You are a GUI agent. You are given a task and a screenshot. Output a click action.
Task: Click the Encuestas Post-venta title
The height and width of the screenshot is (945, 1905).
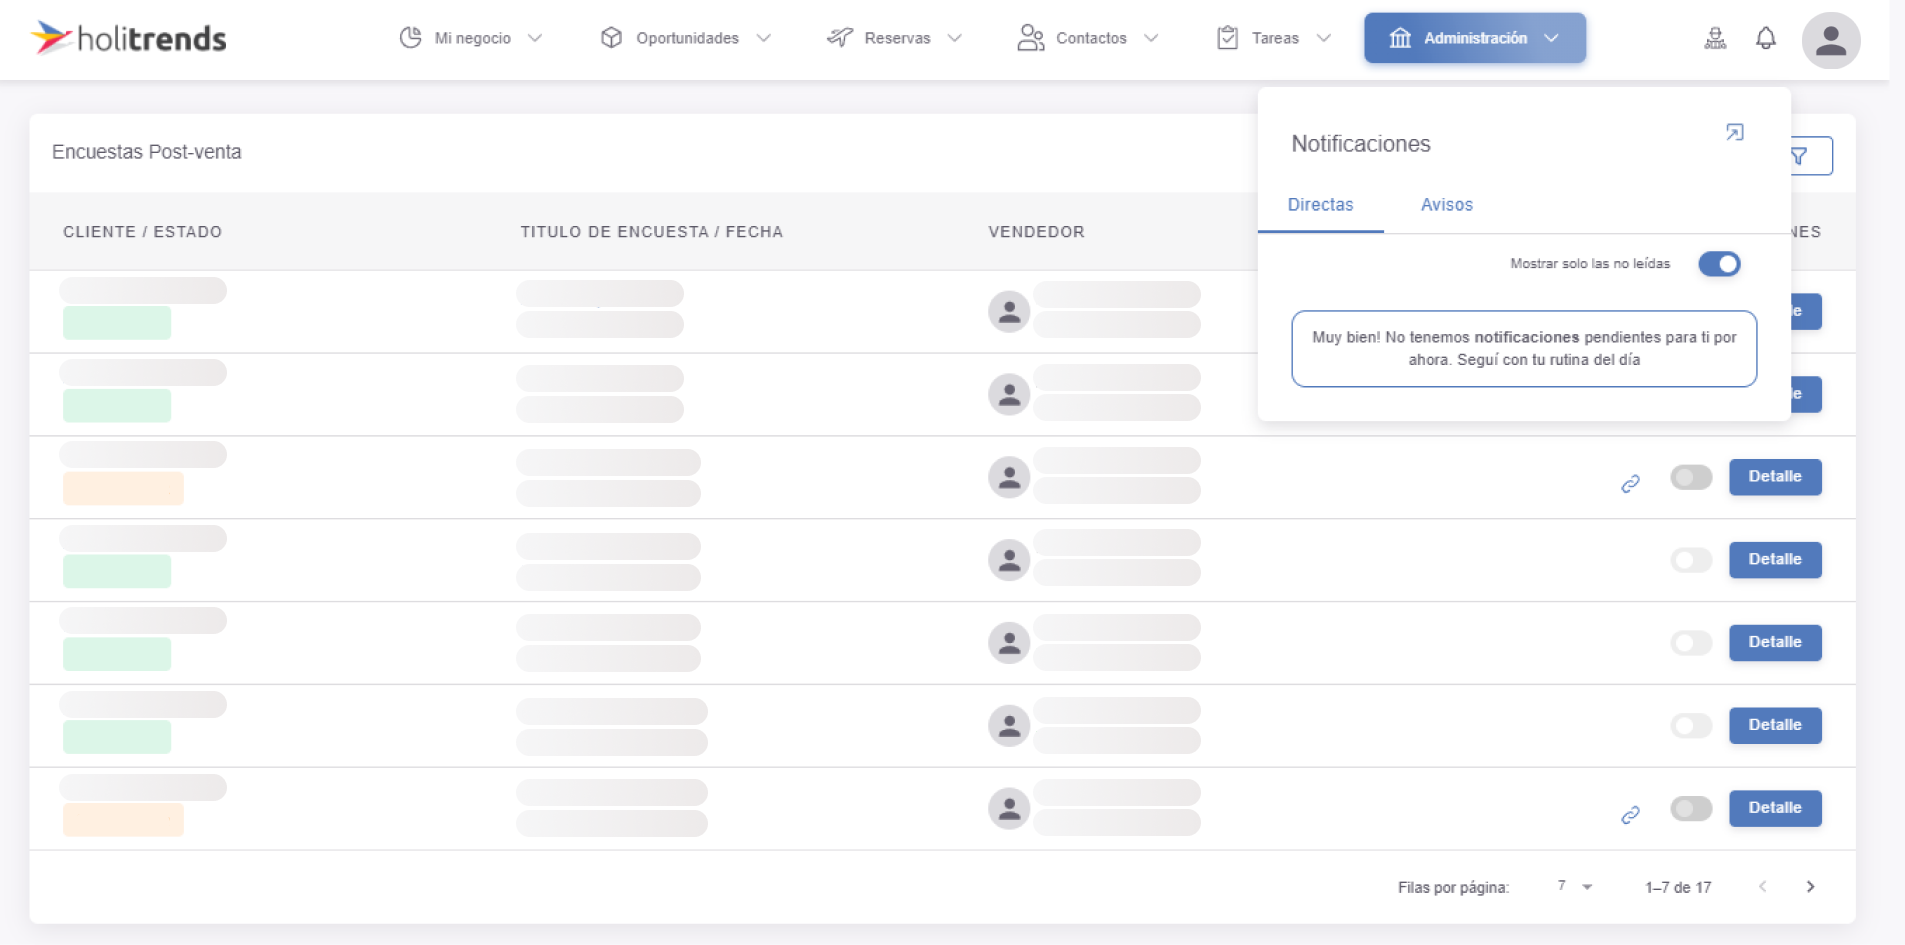coord(147,152)
